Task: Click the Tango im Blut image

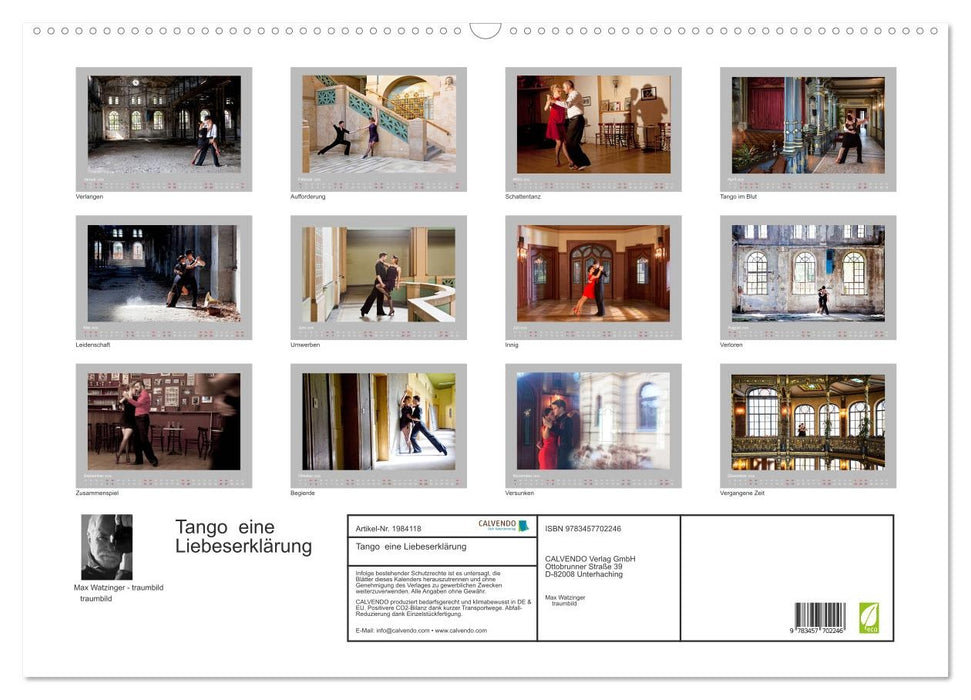Action: click(x=808, y=124)
